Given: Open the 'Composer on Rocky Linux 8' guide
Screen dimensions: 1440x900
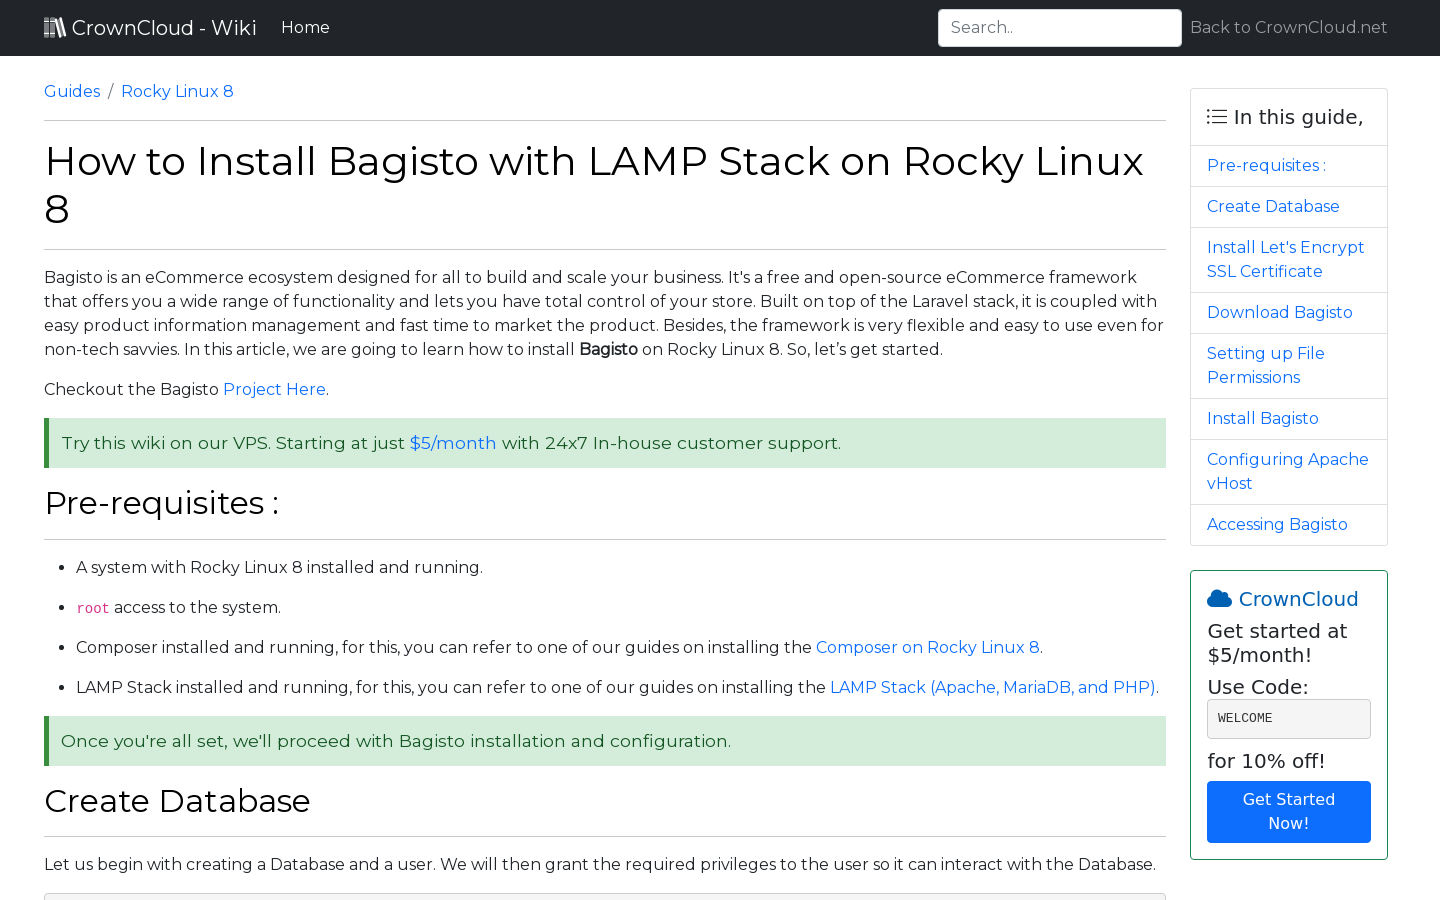Looking at the screenshot, I should pyautogui.click(x=927, y=647).
